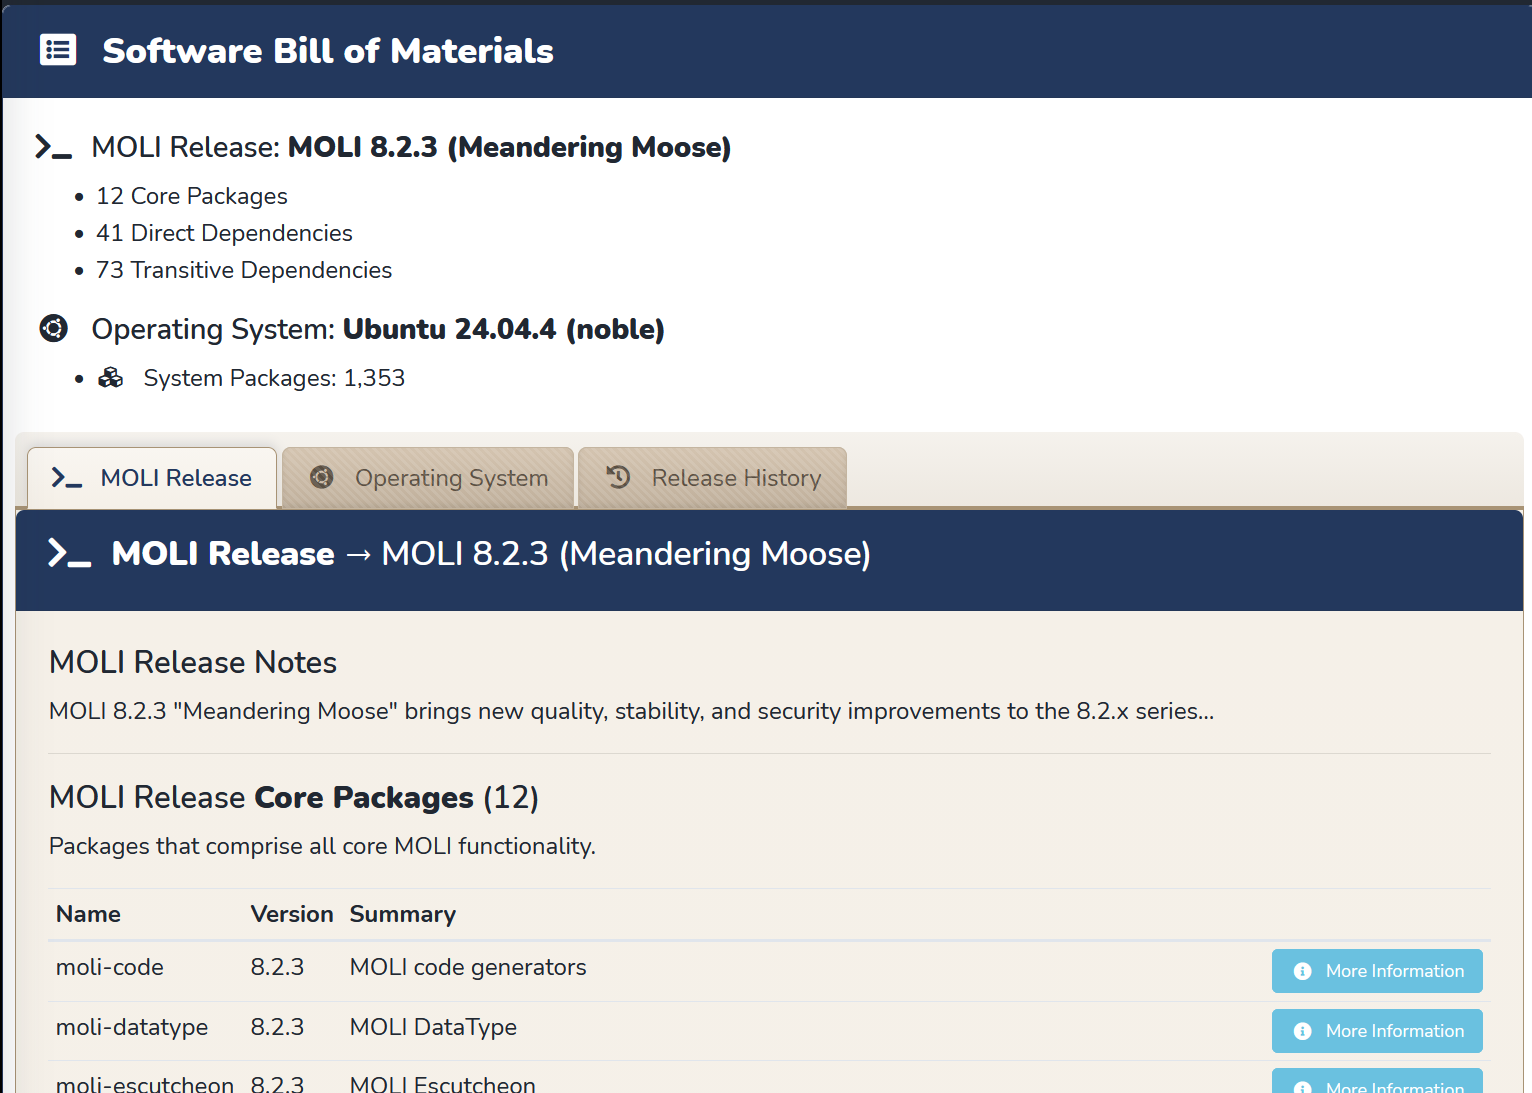Click the Summary column header
Image resolution: width=1532 pixels, height=1093 pixels.
click(403, 914)
